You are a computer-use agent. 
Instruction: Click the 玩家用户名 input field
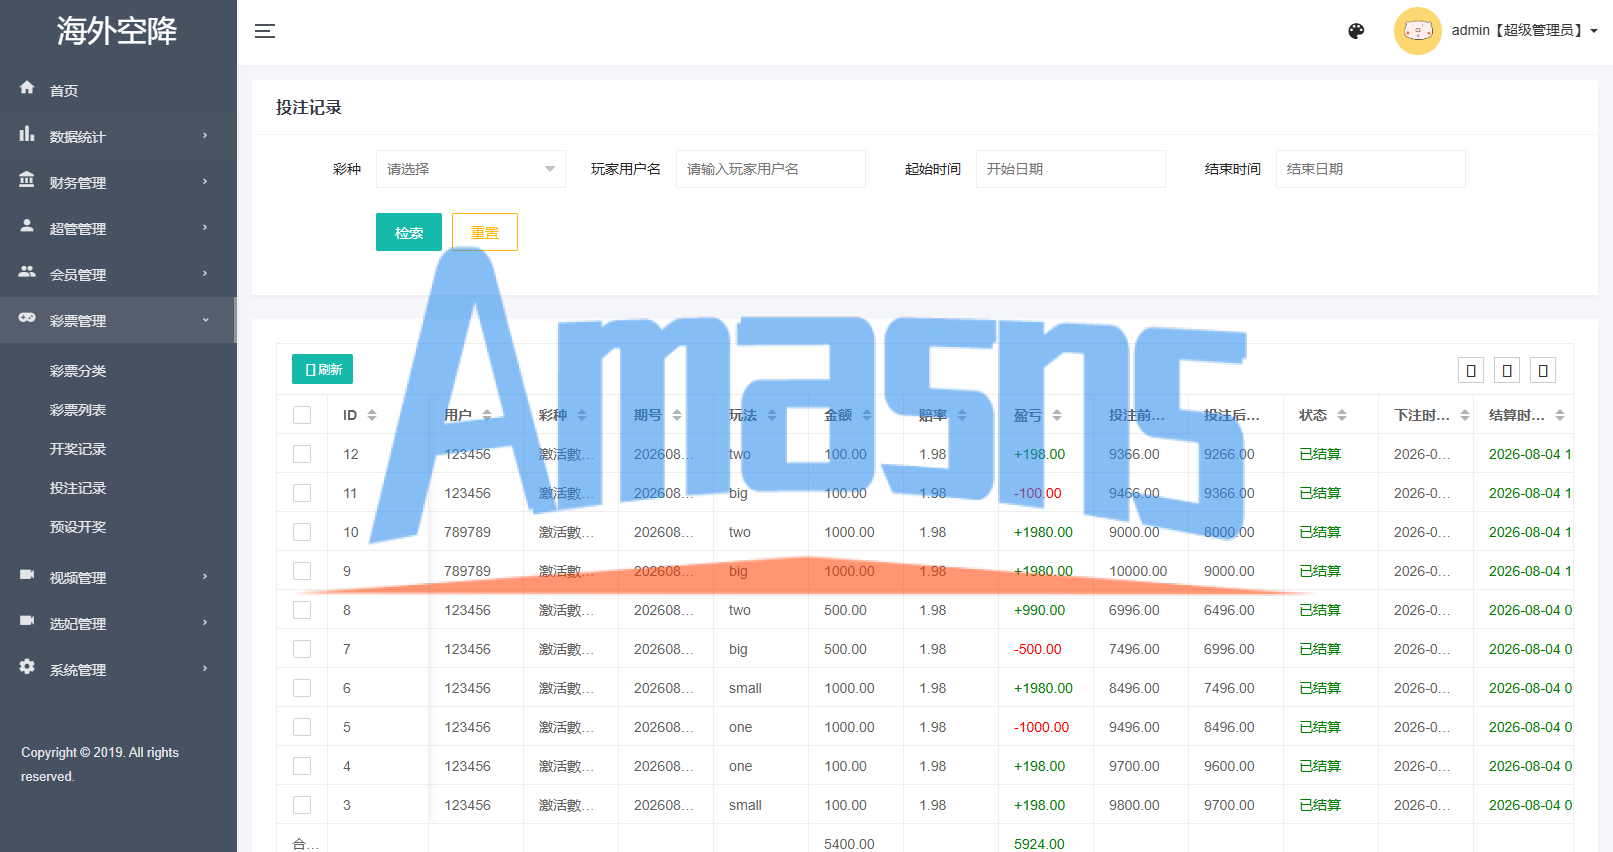tap(771, 169)
